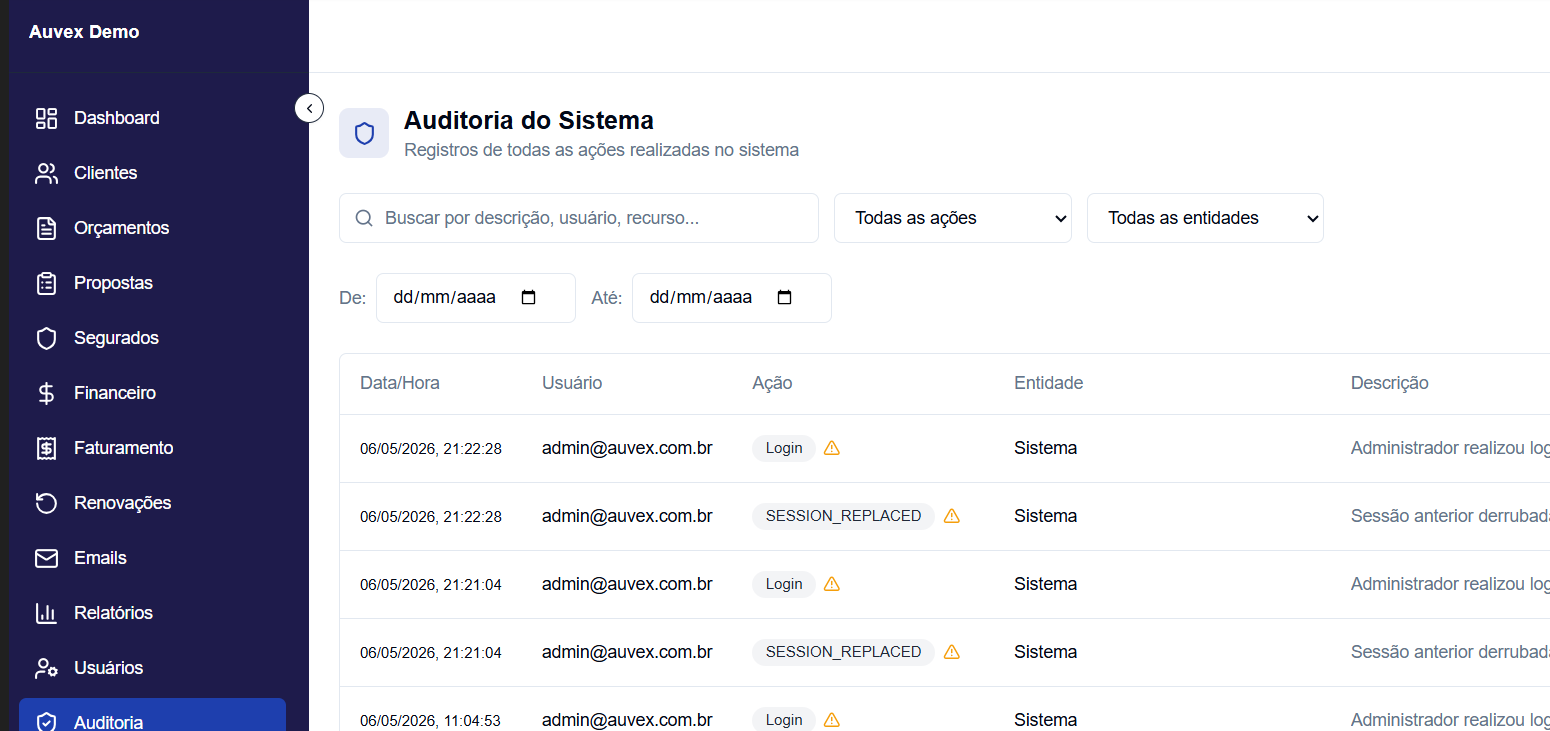Screen dimensions: 1550x731
Task: Click warning icon on 21:21:04 SESSION_REPLACED row
Action: tap(952, 652)
